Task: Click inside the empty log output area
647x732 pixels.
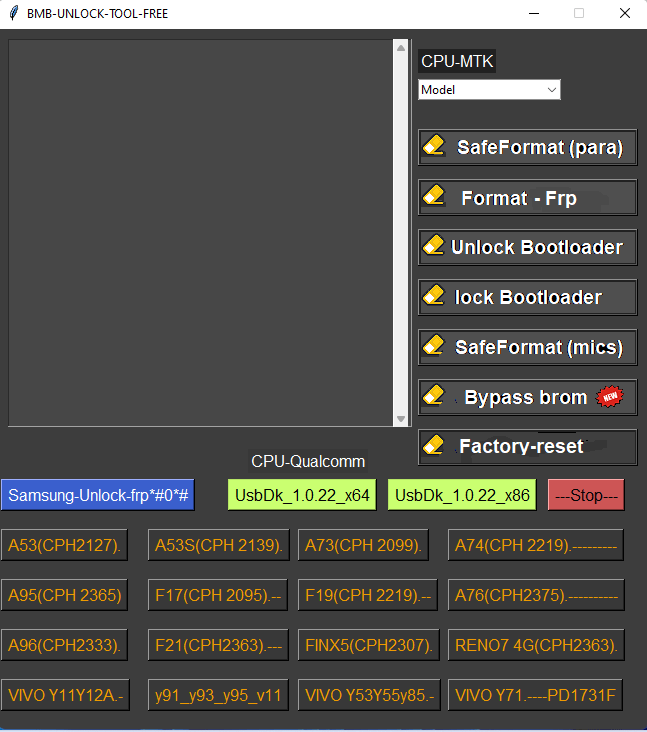Action: [200, 230]
